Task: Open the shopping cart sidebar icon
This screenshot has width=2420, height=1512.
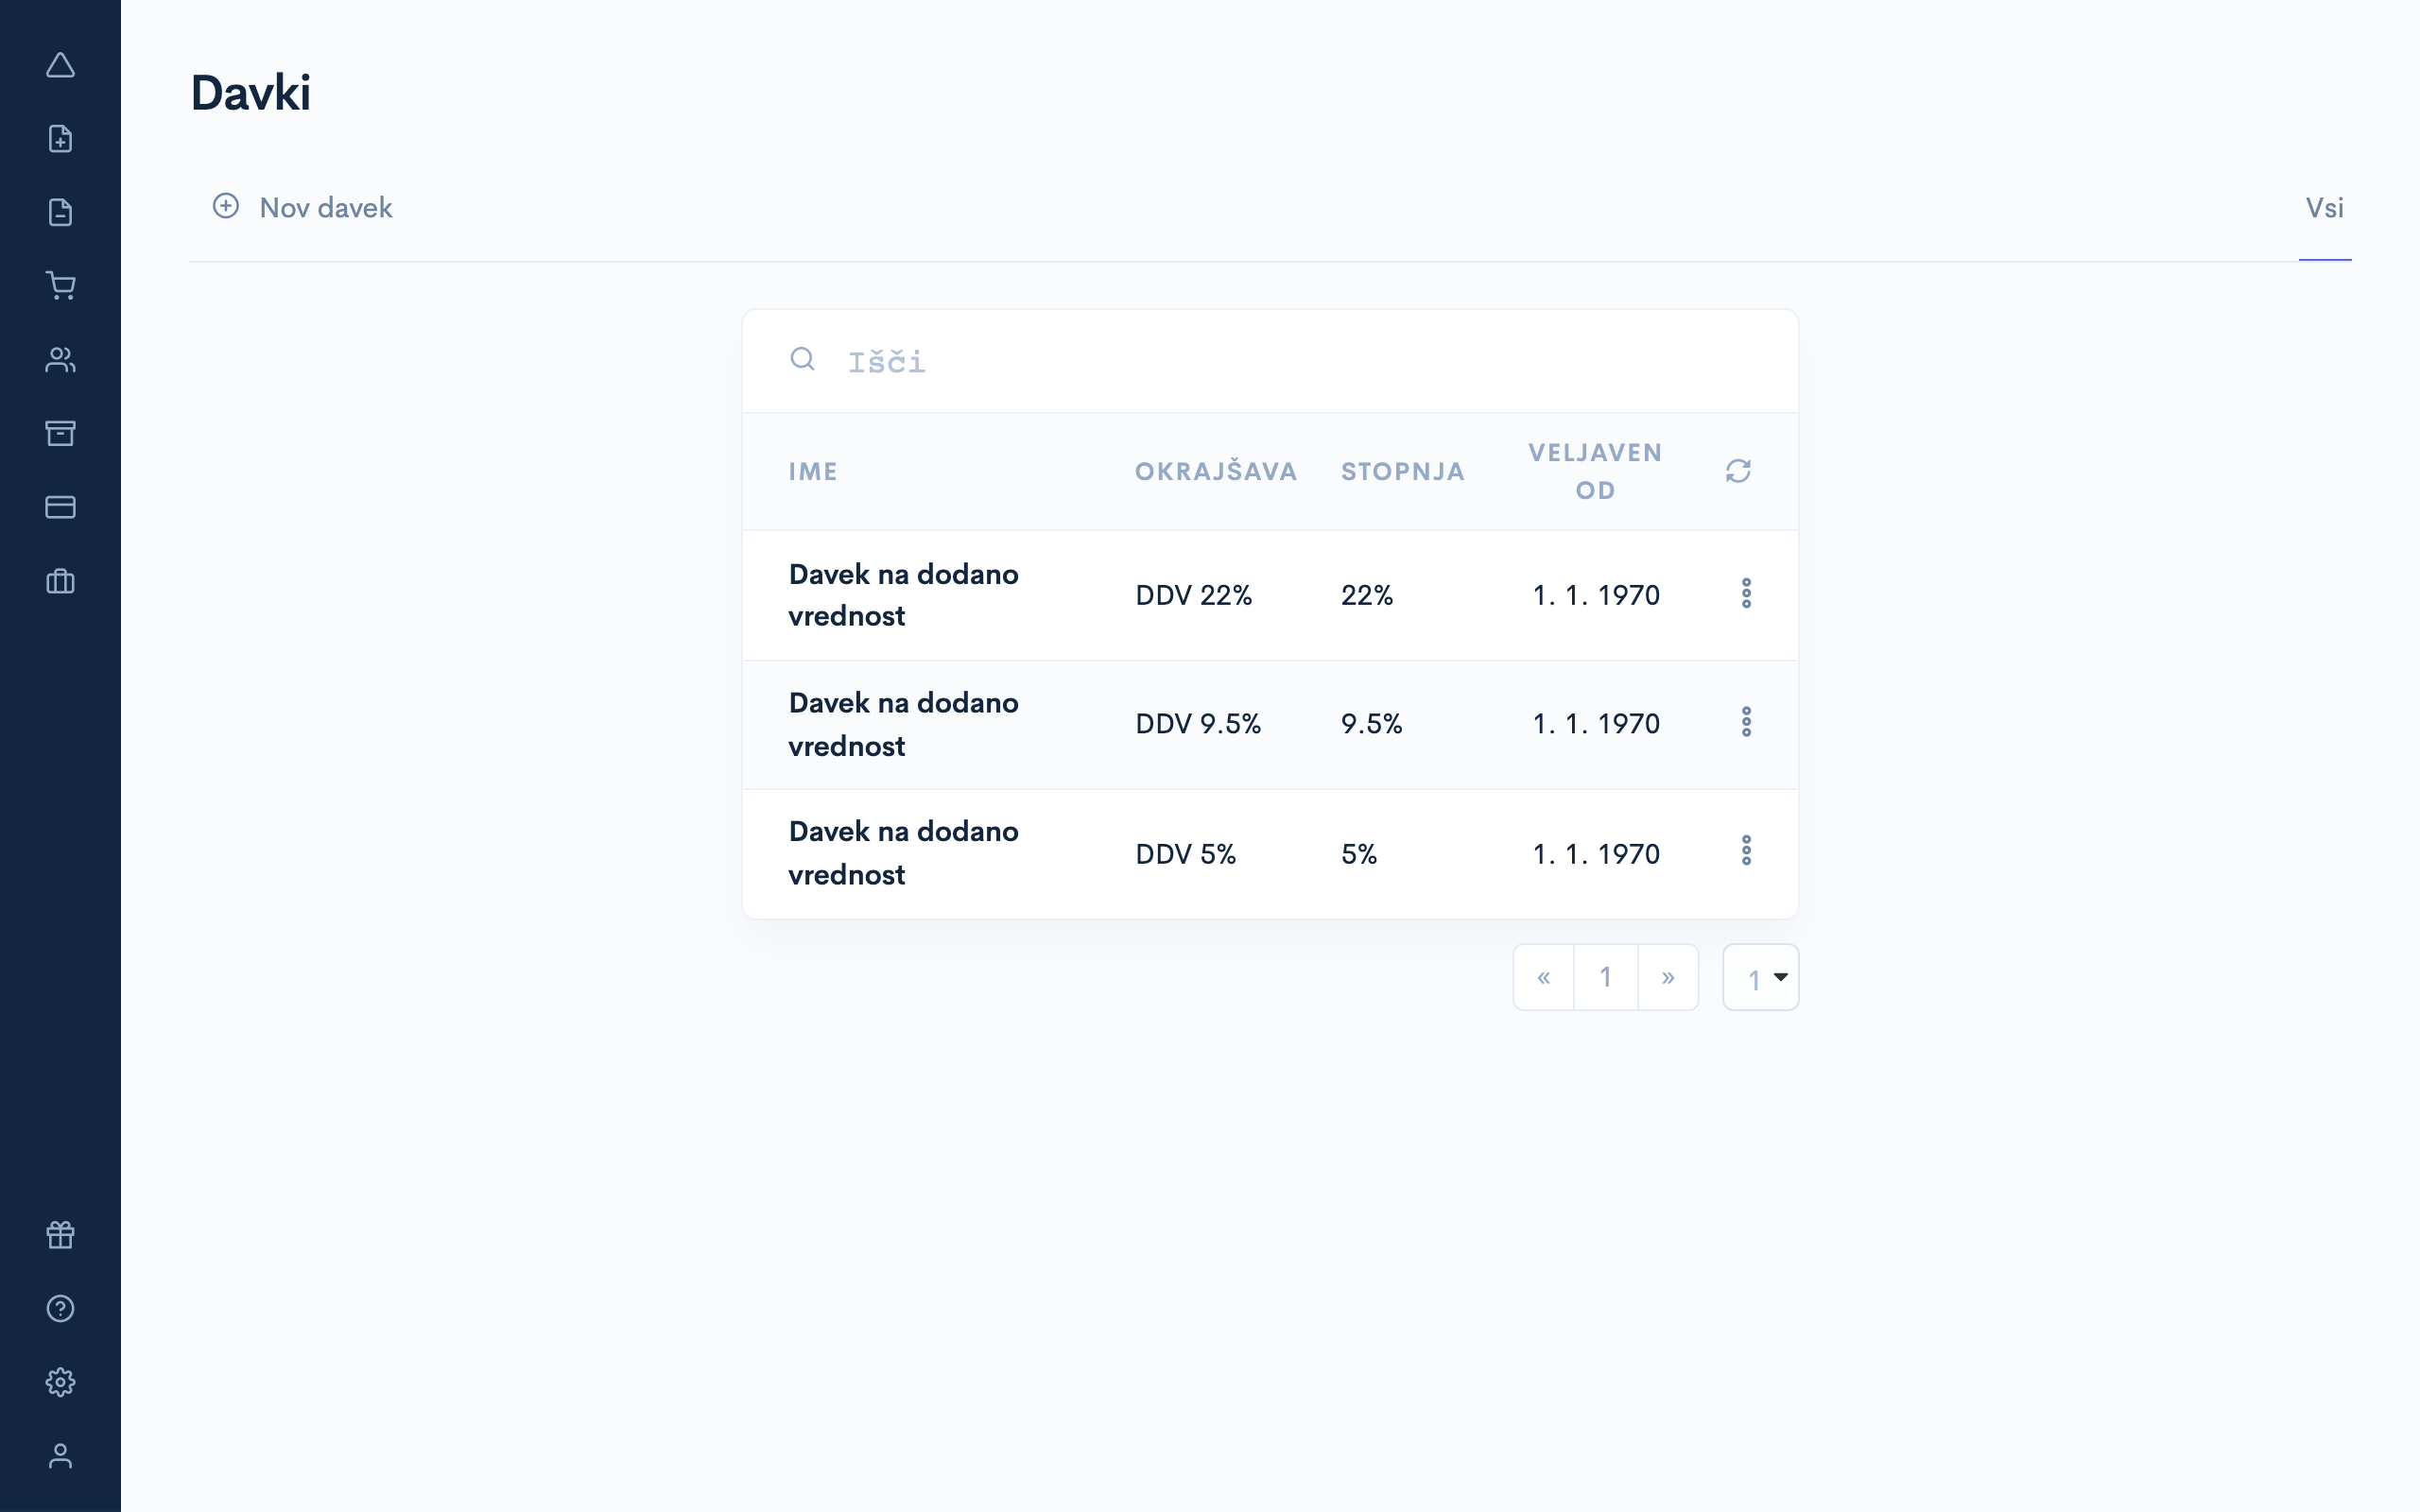Action: tap(60, 286)
